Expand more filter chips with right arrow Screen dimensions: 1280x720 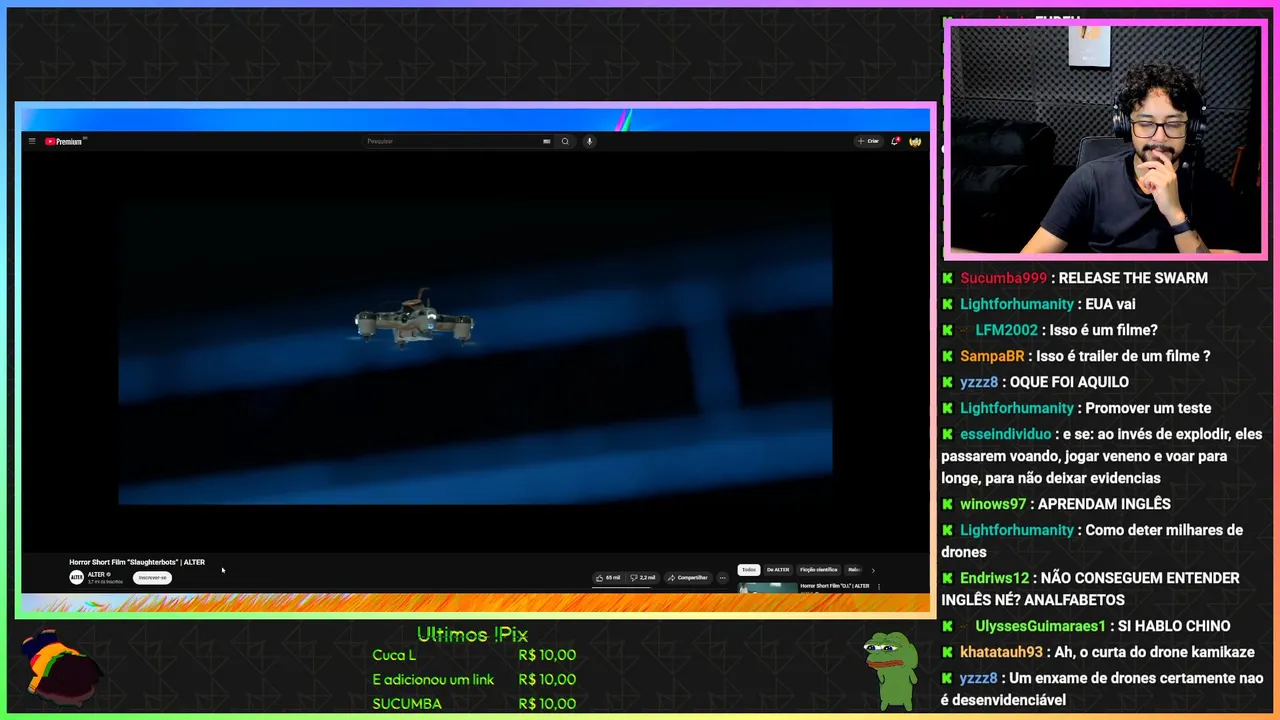[873, 570]
